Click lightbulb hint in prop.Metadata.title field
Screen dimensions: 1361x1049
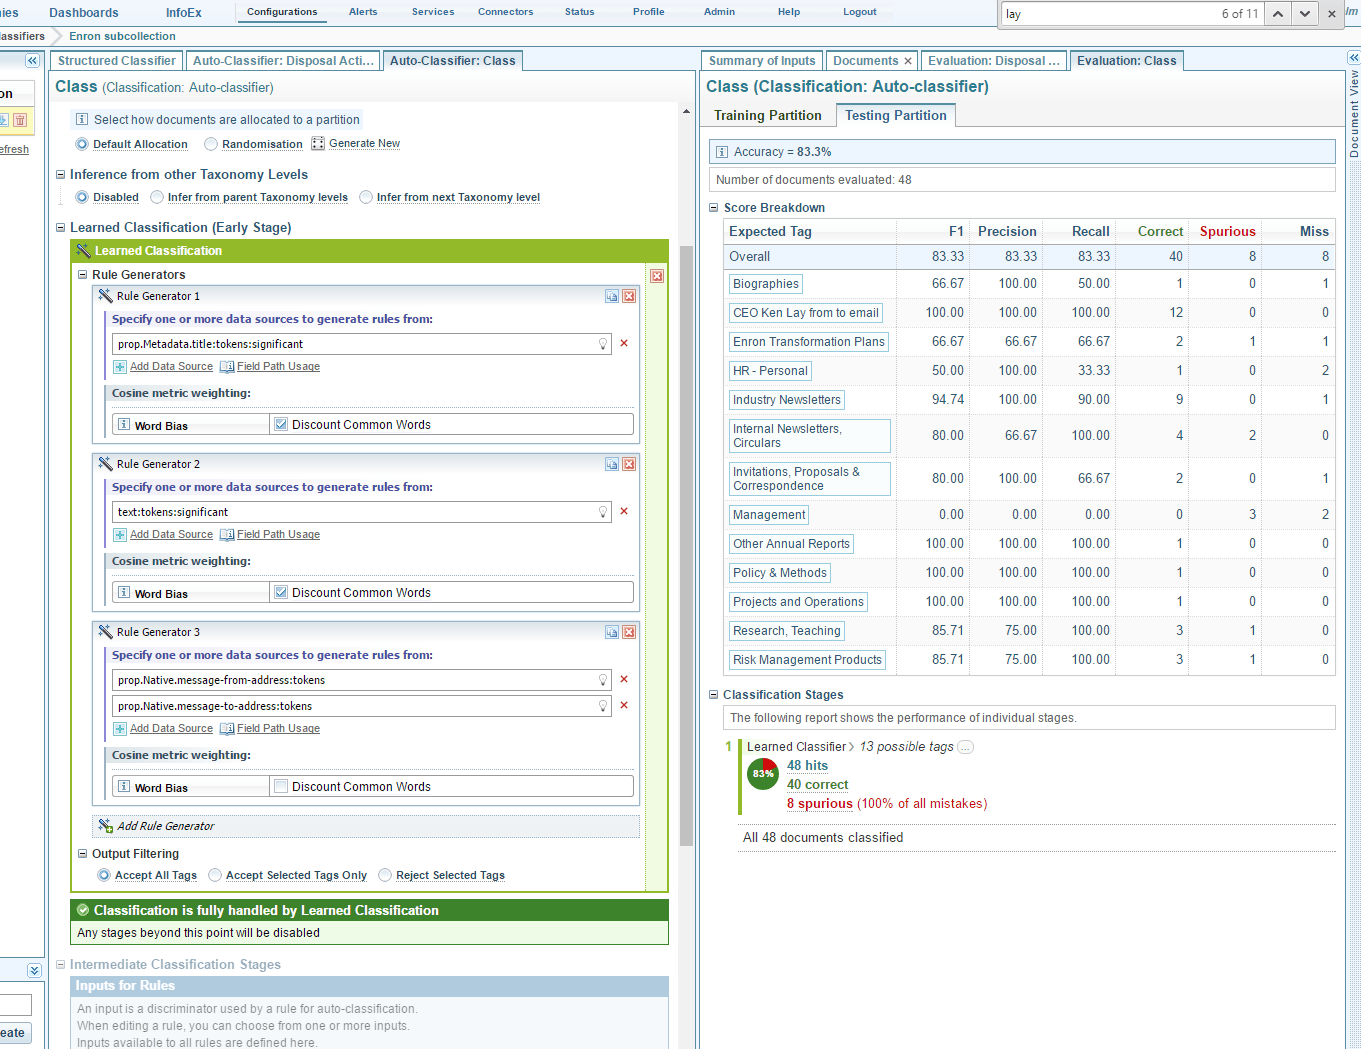point(603,344)
